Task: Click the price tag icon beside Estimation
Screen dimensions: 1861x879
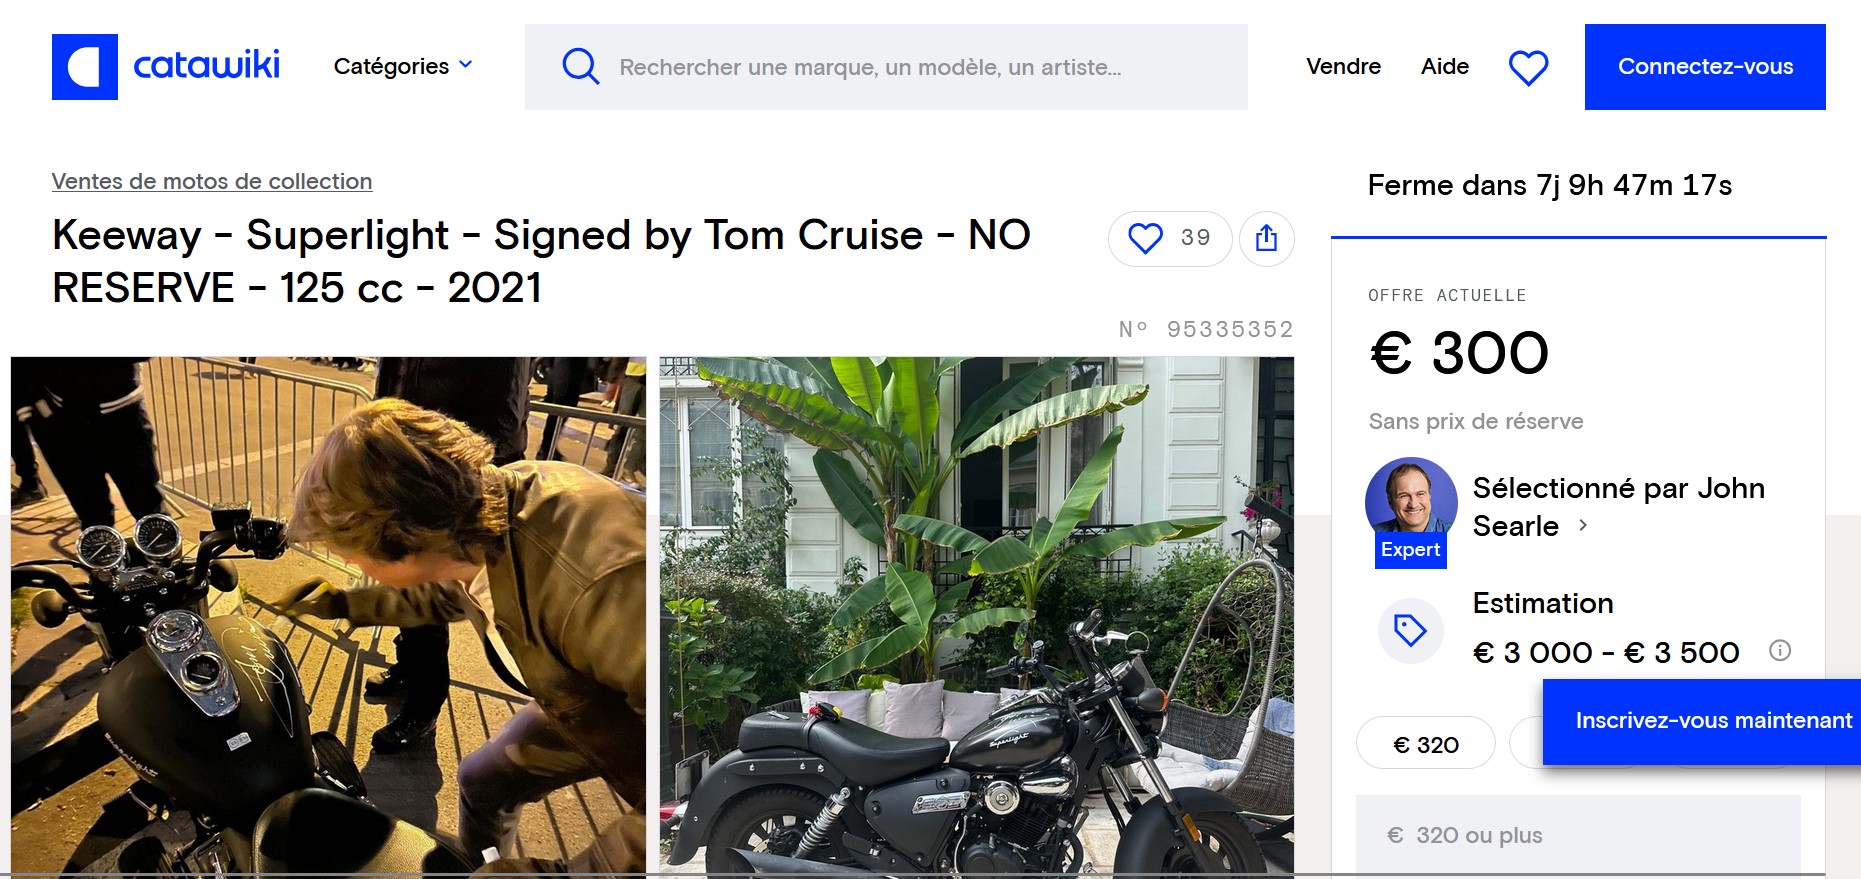Action: click(x=1410, y=630)
